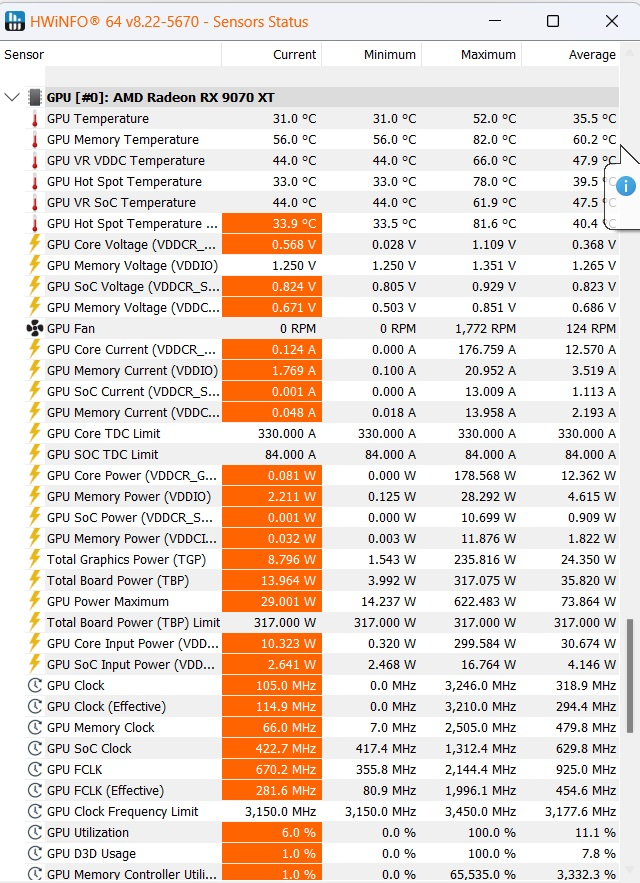This screenshot has height=883, width=640.
Task: Click the 124 RPM average fan speed cell
Action: coord(570,328)
